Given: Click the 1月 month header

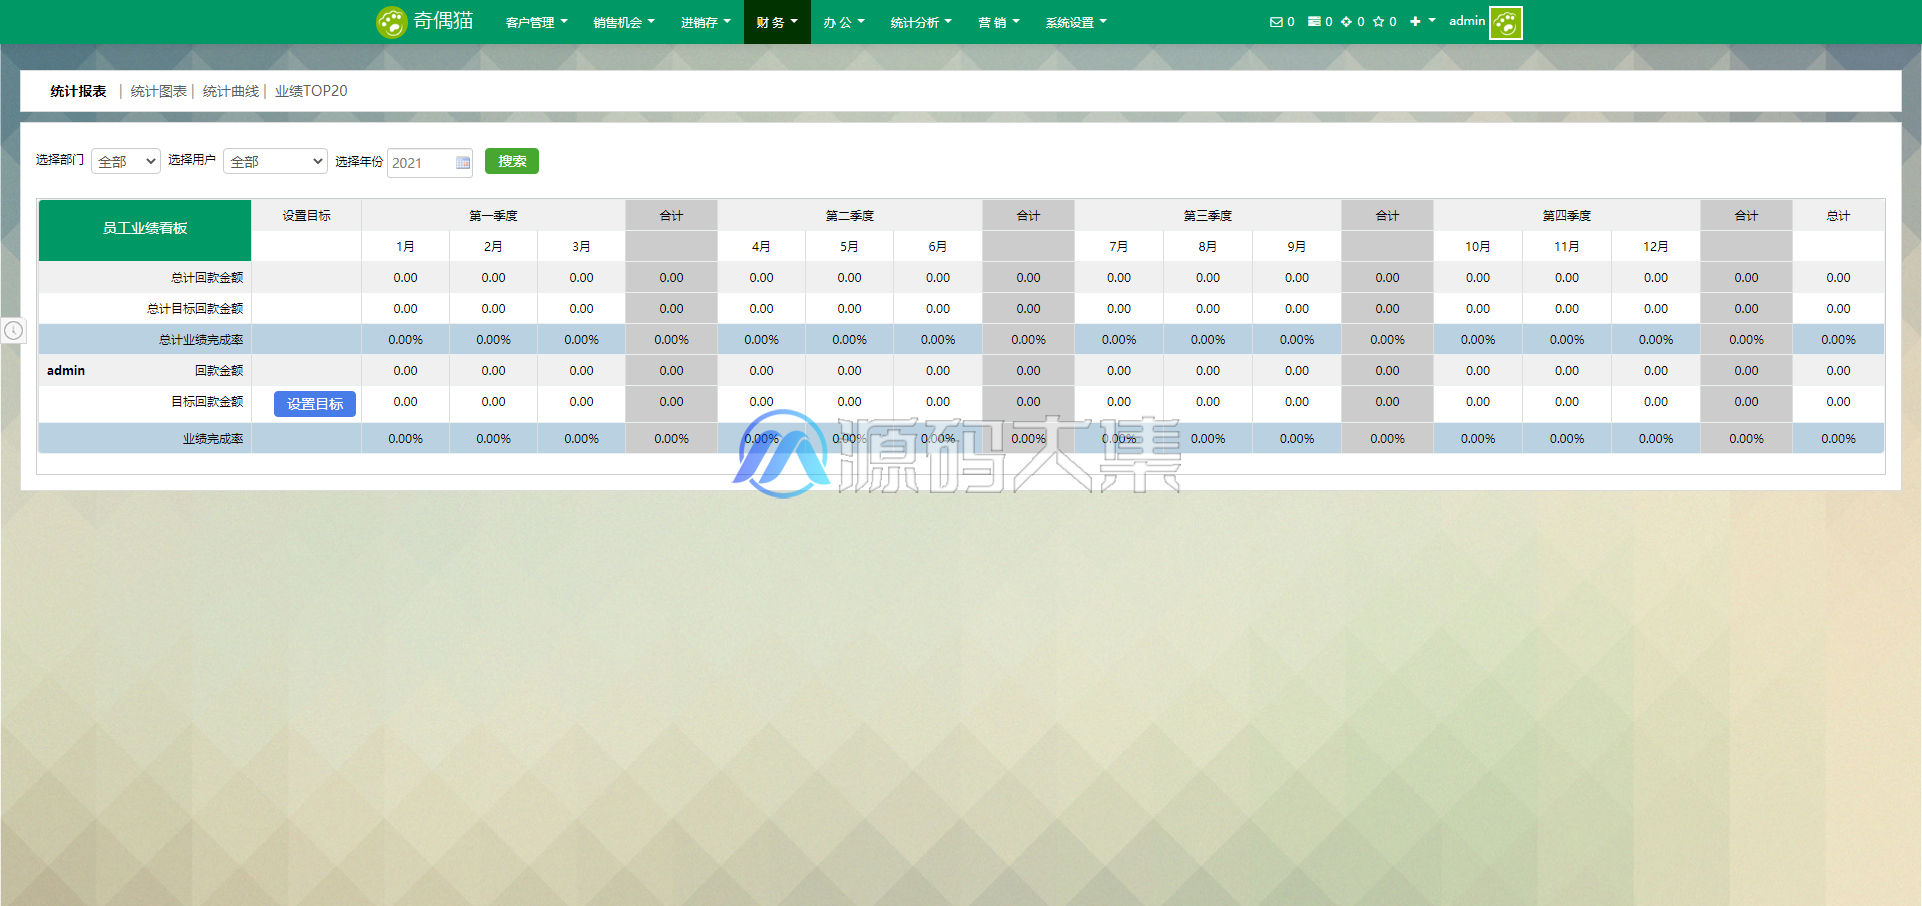Looking at the screenshot, I should tap(406, 247).
